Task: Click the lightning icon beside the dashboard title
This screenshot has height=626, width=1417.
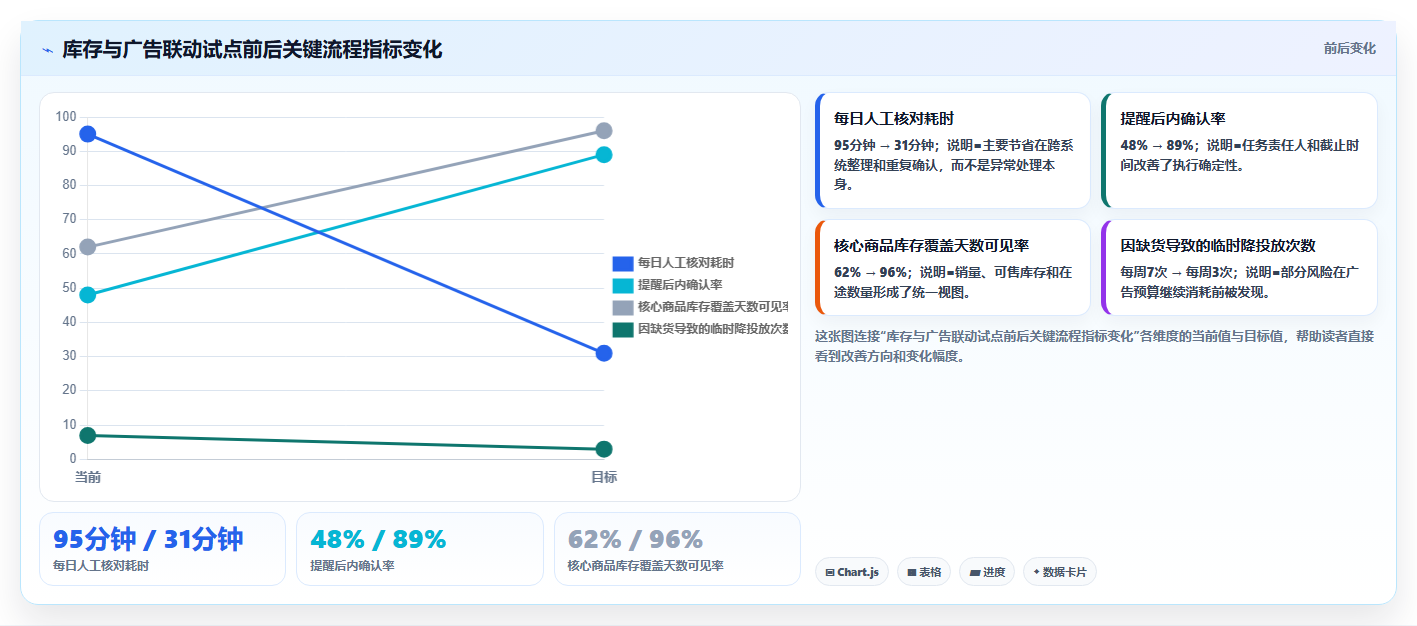Action: pyautogui.click(x=47, y=50)
